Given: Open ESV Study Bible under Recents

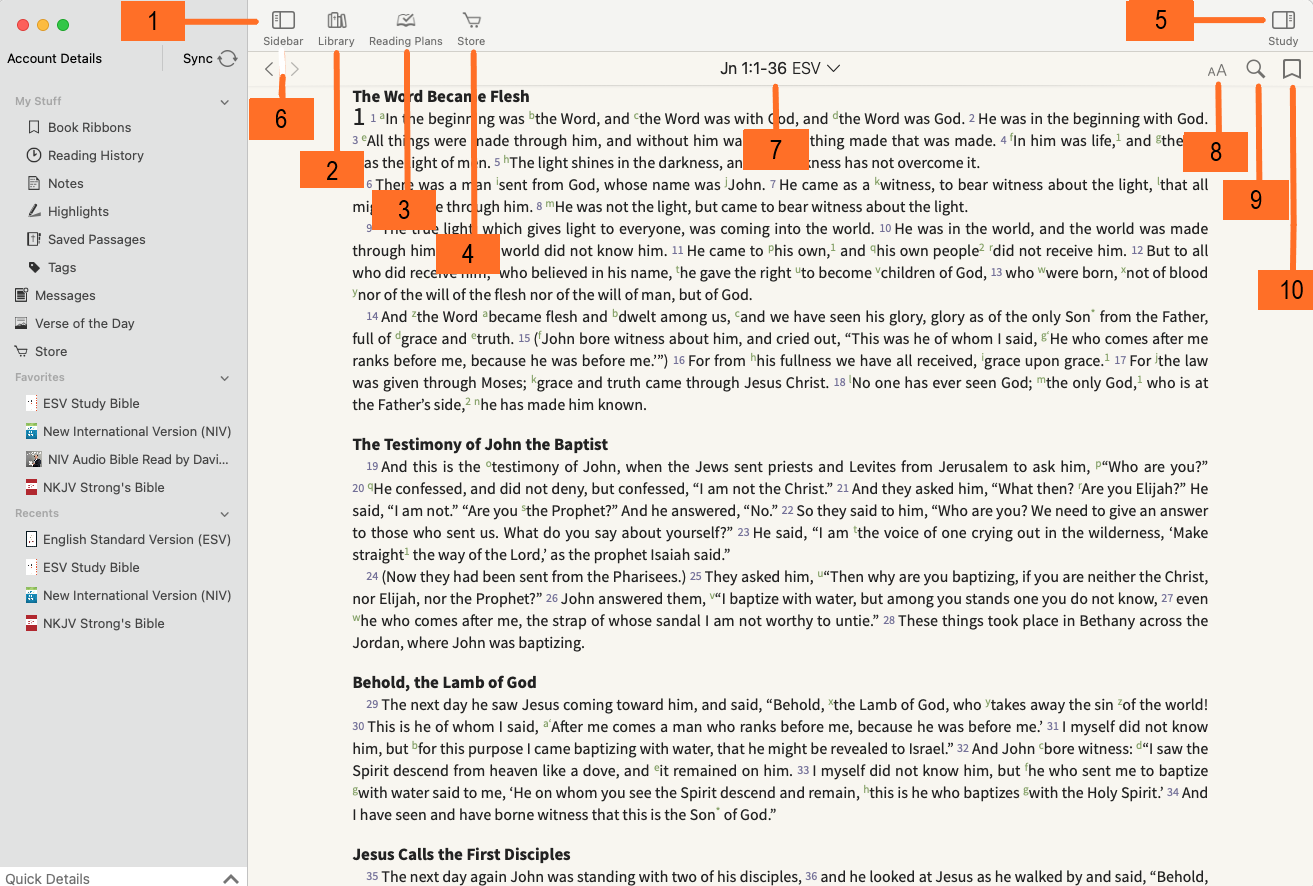Looking at the screenshot, I should point(91,567).
